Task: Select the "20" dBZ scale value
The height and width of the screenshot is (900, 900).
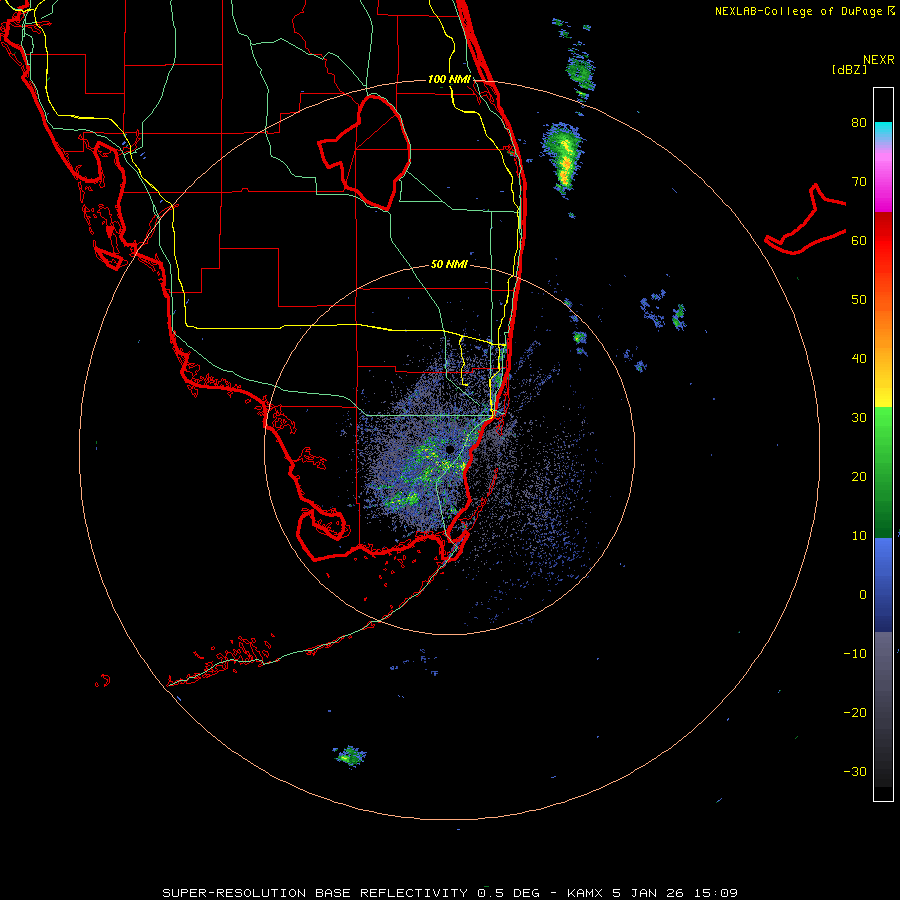Action: tap(859, 477)
